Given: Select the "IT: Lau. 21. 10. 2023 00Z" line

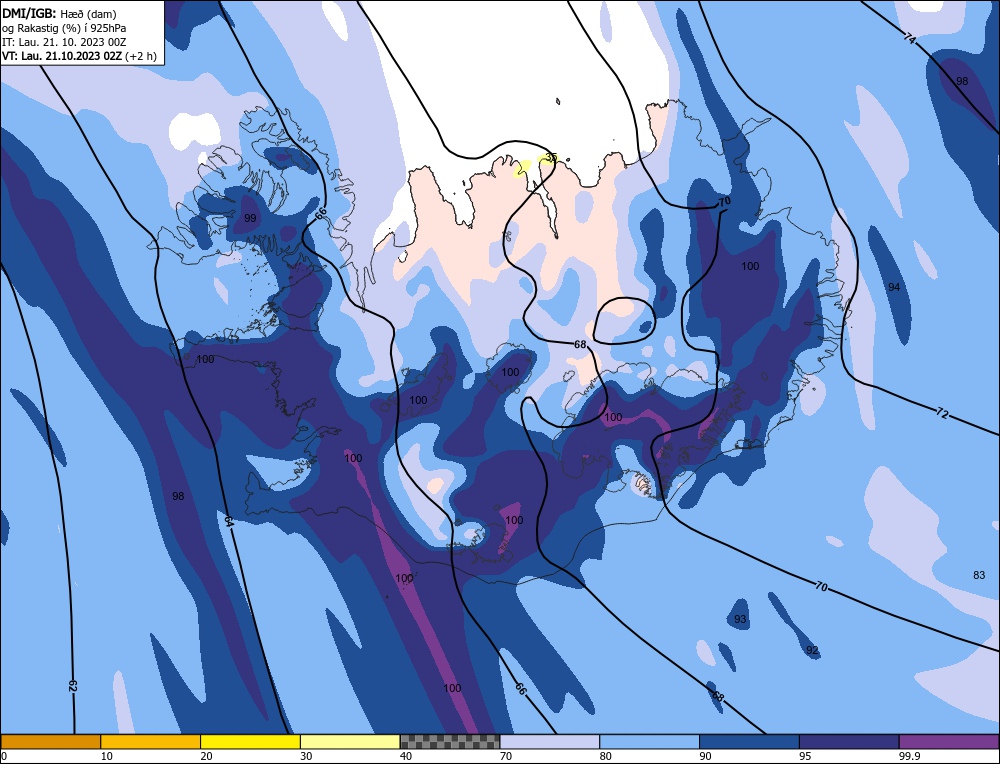Looking at the screenshot, I should pos(64,42).
